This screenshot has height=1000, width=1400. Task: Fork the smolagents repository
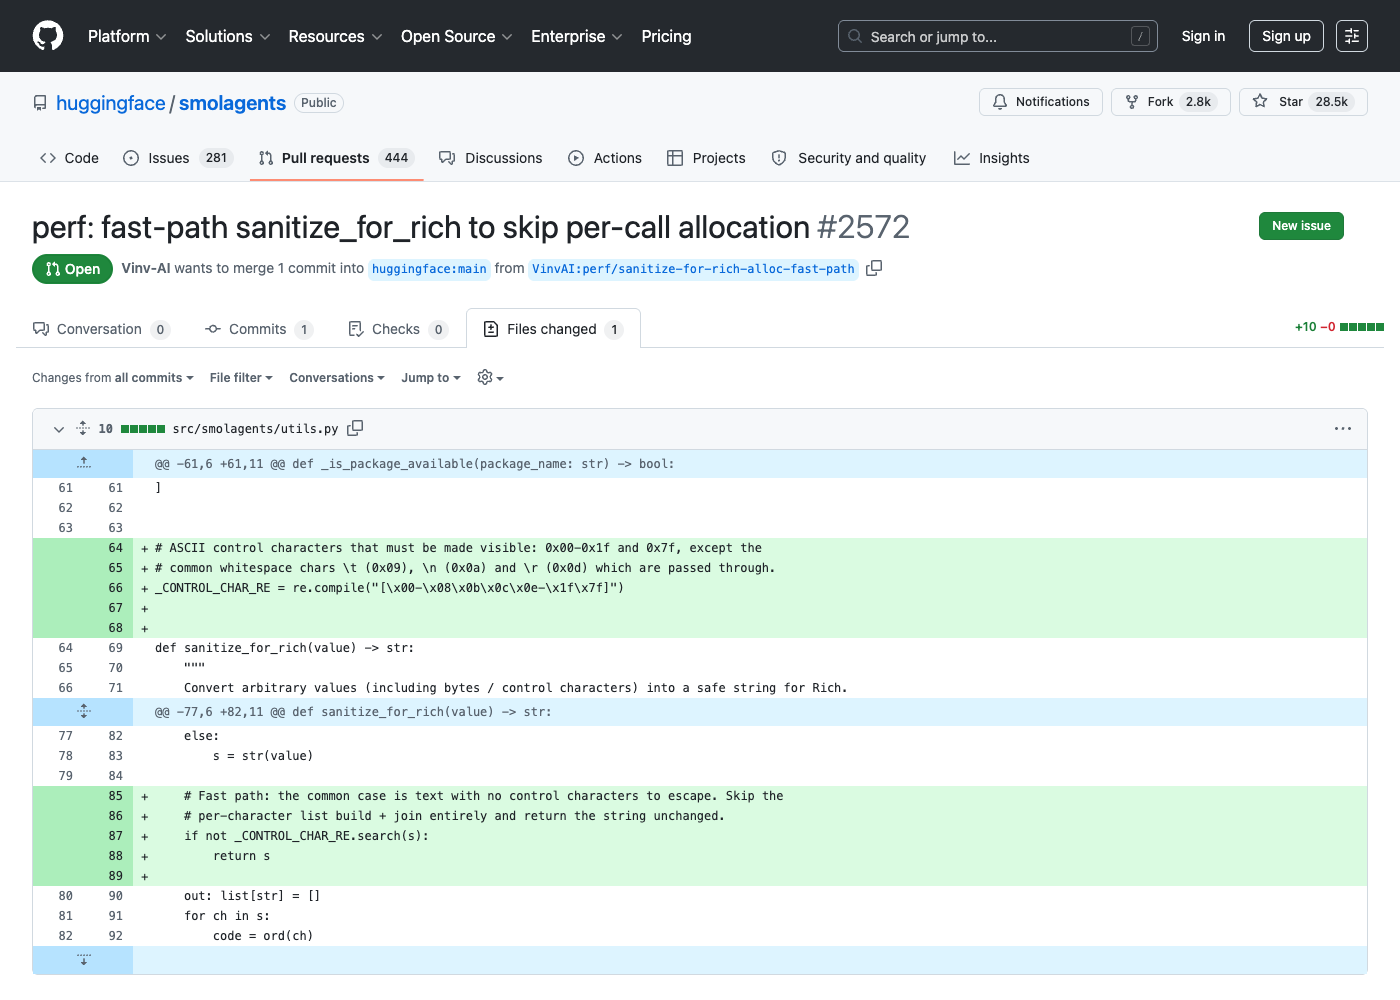pyautogui.click(x=1171, y=102)
